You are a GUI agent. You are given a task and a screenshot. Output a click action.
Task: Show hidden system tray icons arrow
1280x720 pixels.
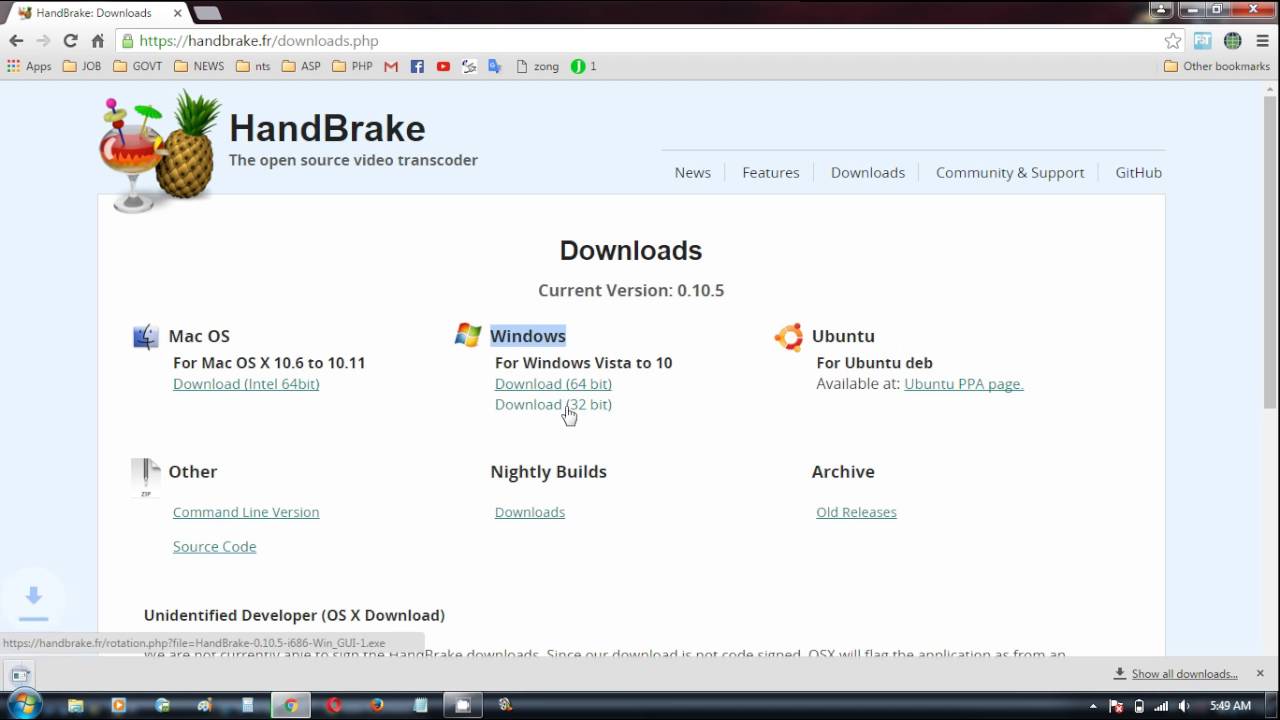(1094, 706)
